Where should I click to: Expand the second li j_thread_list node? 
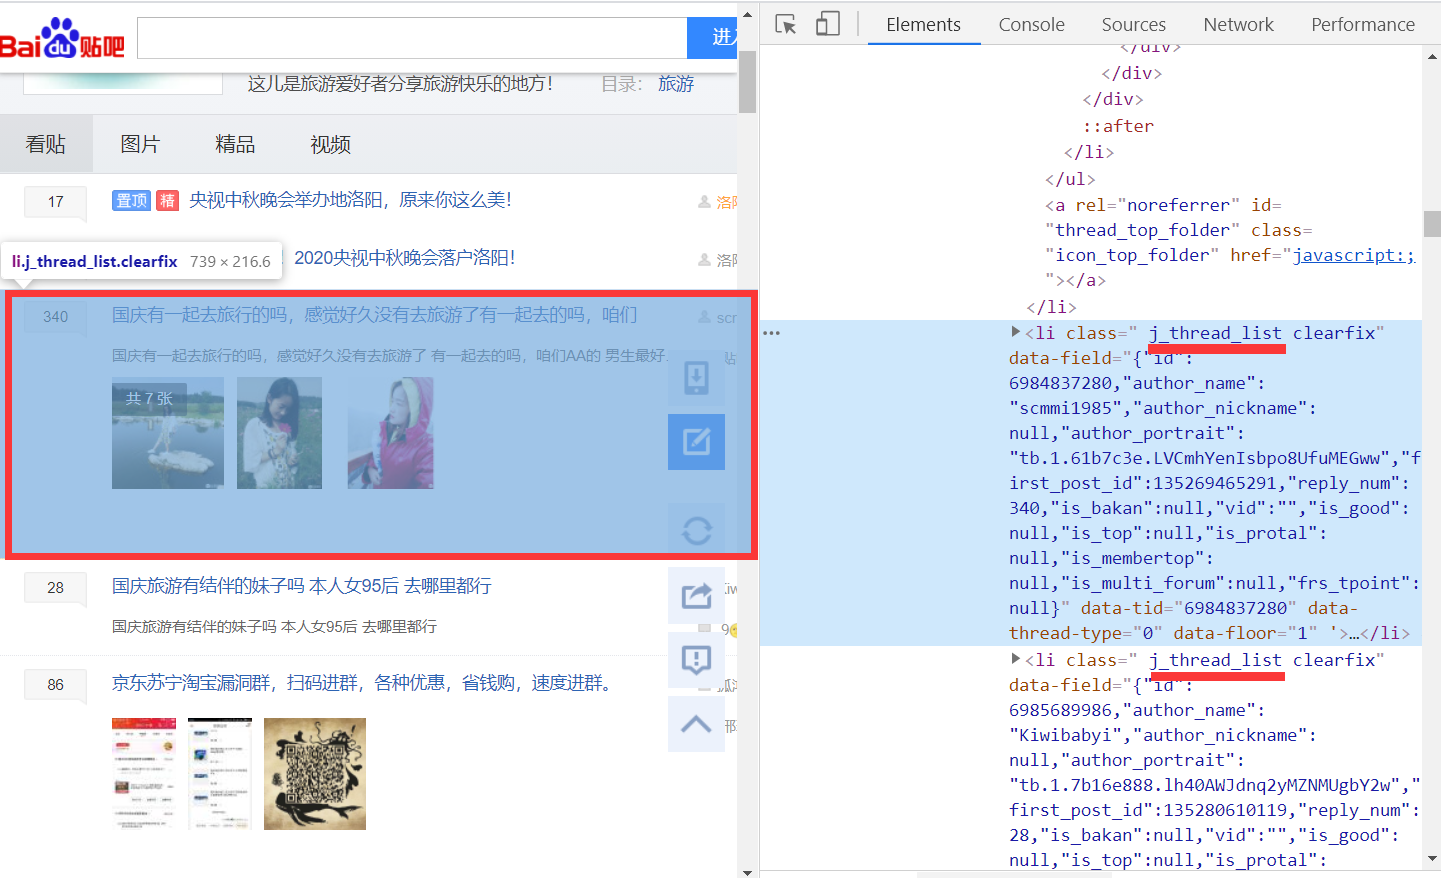(x=1015, y=659)
